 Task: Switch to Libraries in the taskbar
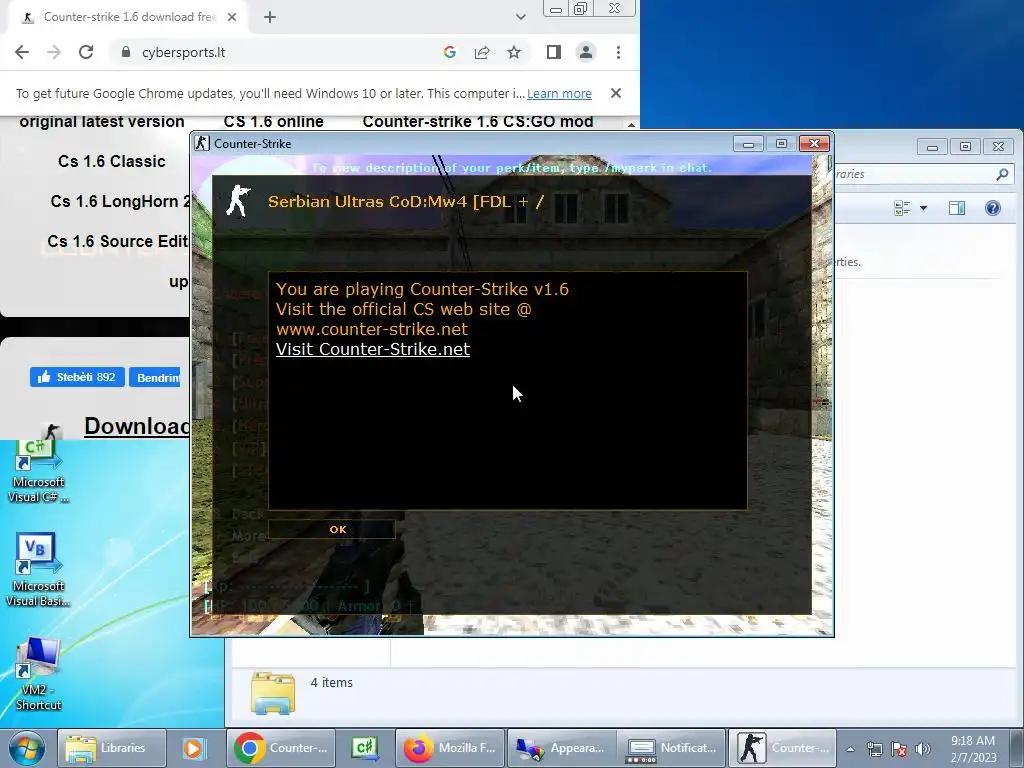click(112, 748)
